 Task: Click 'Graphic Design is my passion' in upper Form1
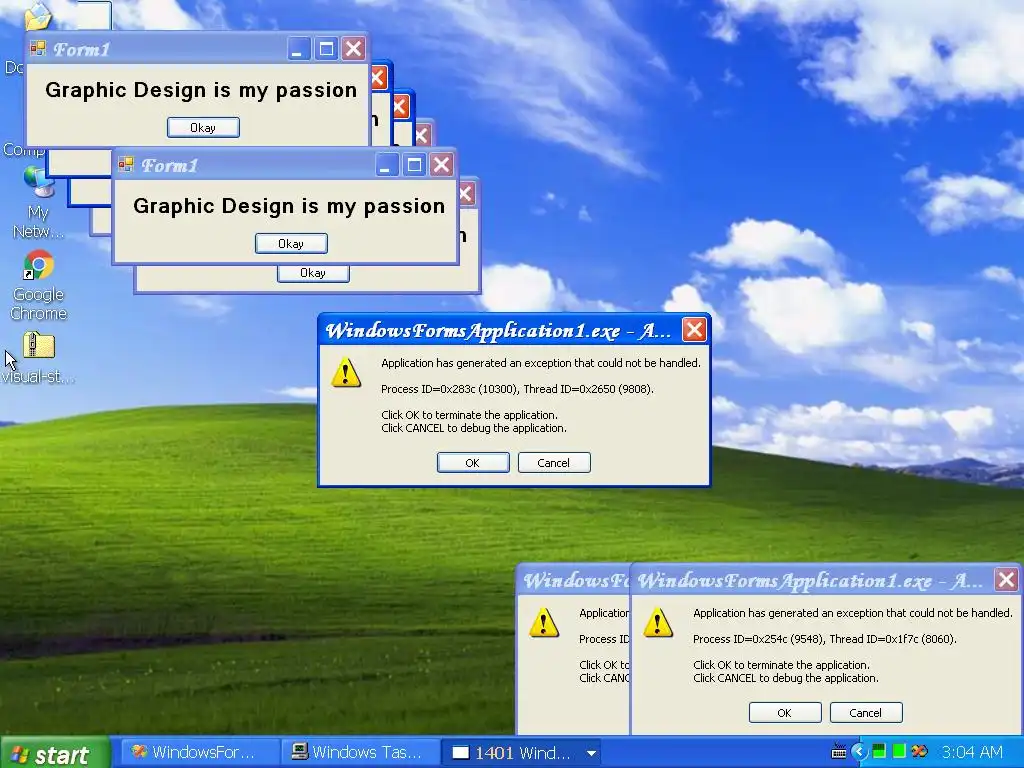[x=201, y=91]
